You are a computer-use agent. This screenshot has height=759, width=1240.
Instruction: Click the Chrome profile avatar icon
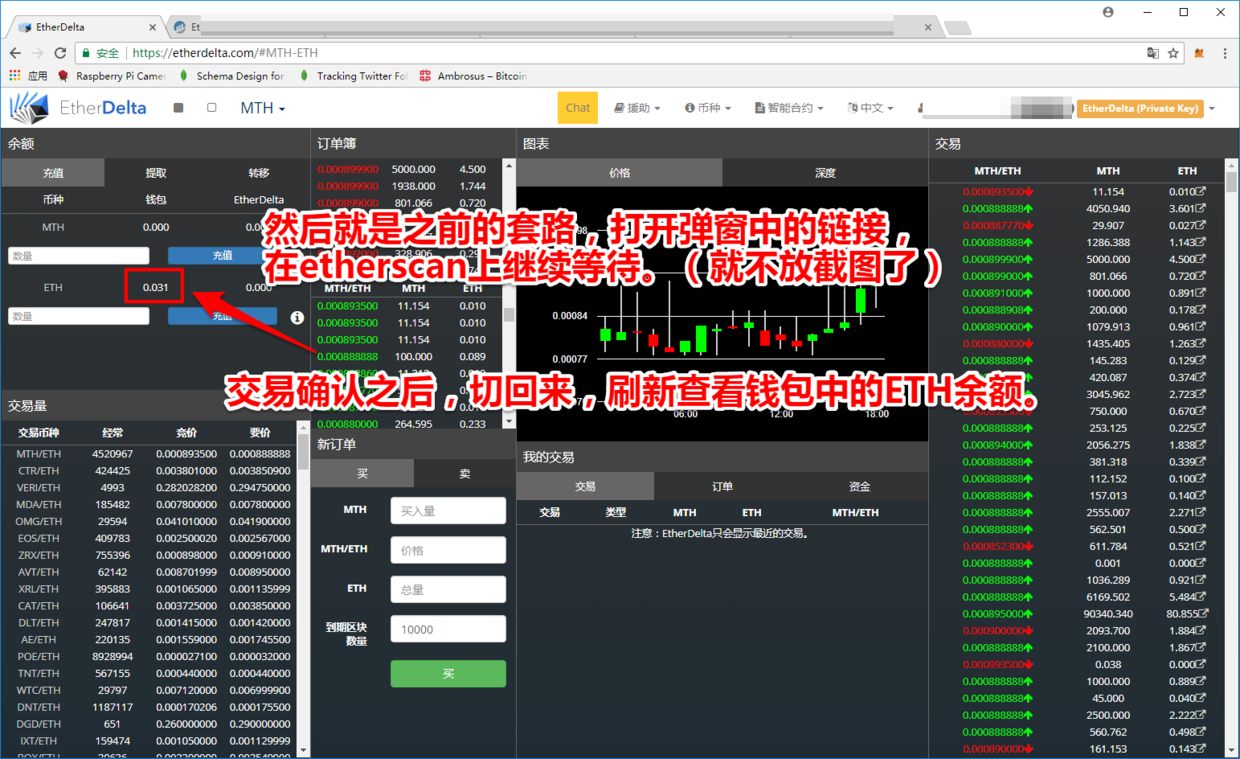tap(1108, 12)
